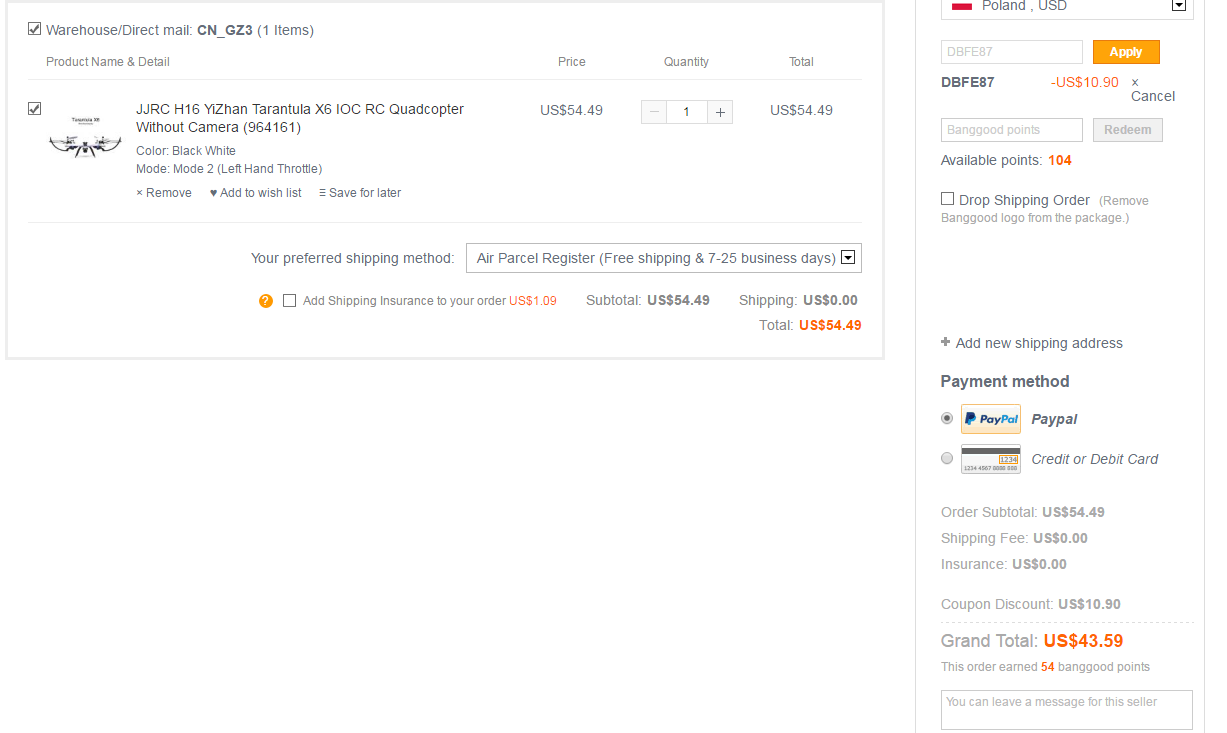
Task: Click the Shipping Fee US$0.00 line
Action: point(1014,538)
